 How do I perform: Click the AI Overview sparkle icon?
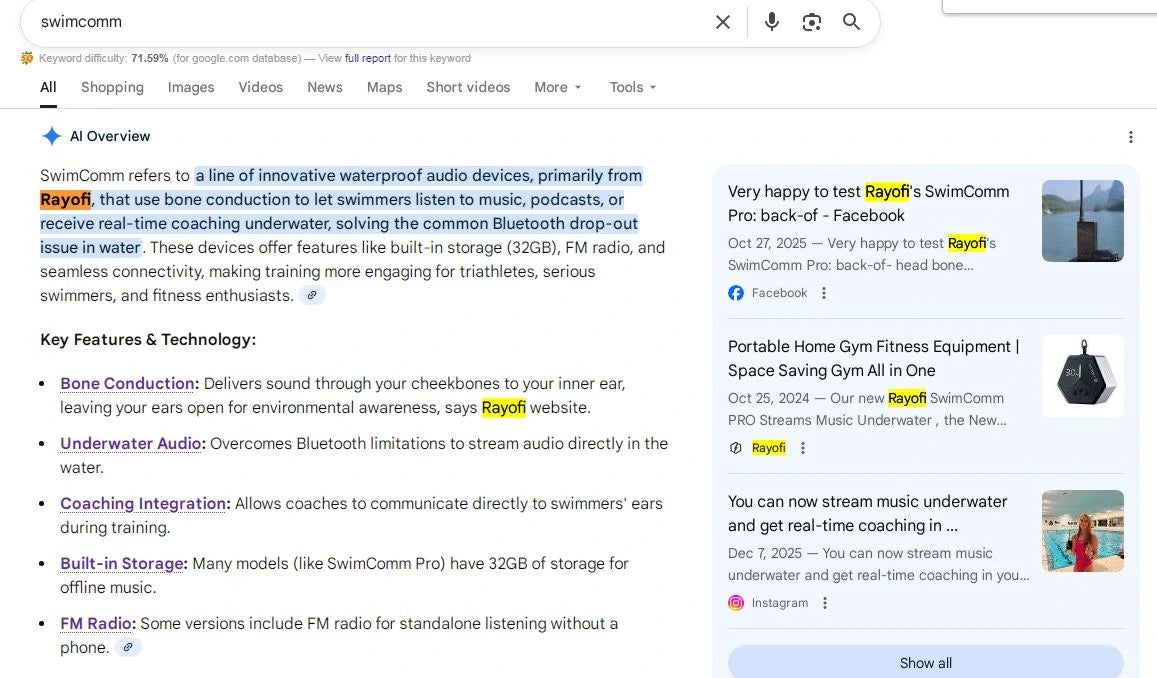coord(51,136)
